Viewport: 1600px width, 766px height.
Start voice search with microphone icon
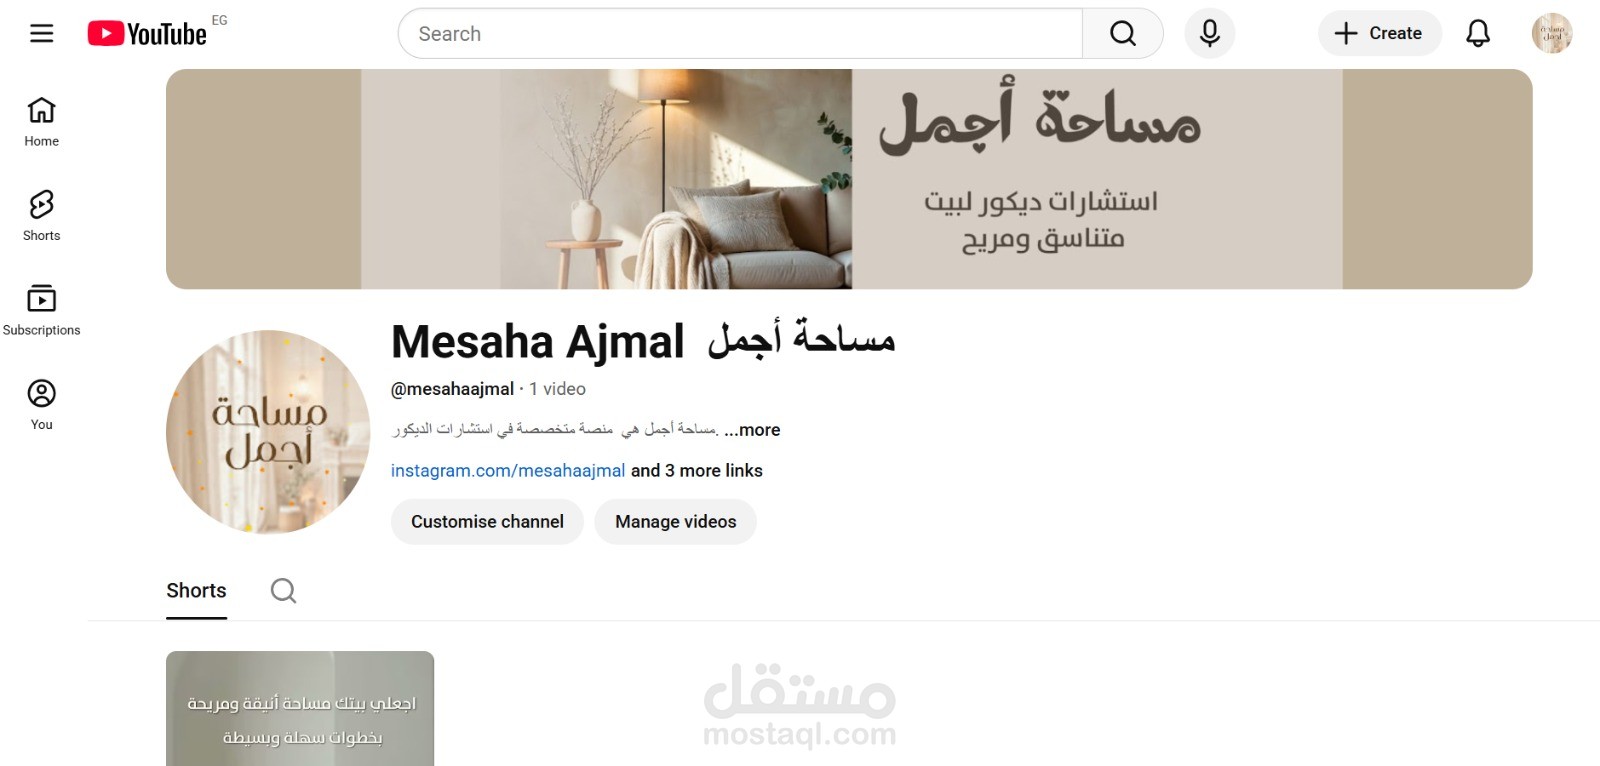point(1209,34)
